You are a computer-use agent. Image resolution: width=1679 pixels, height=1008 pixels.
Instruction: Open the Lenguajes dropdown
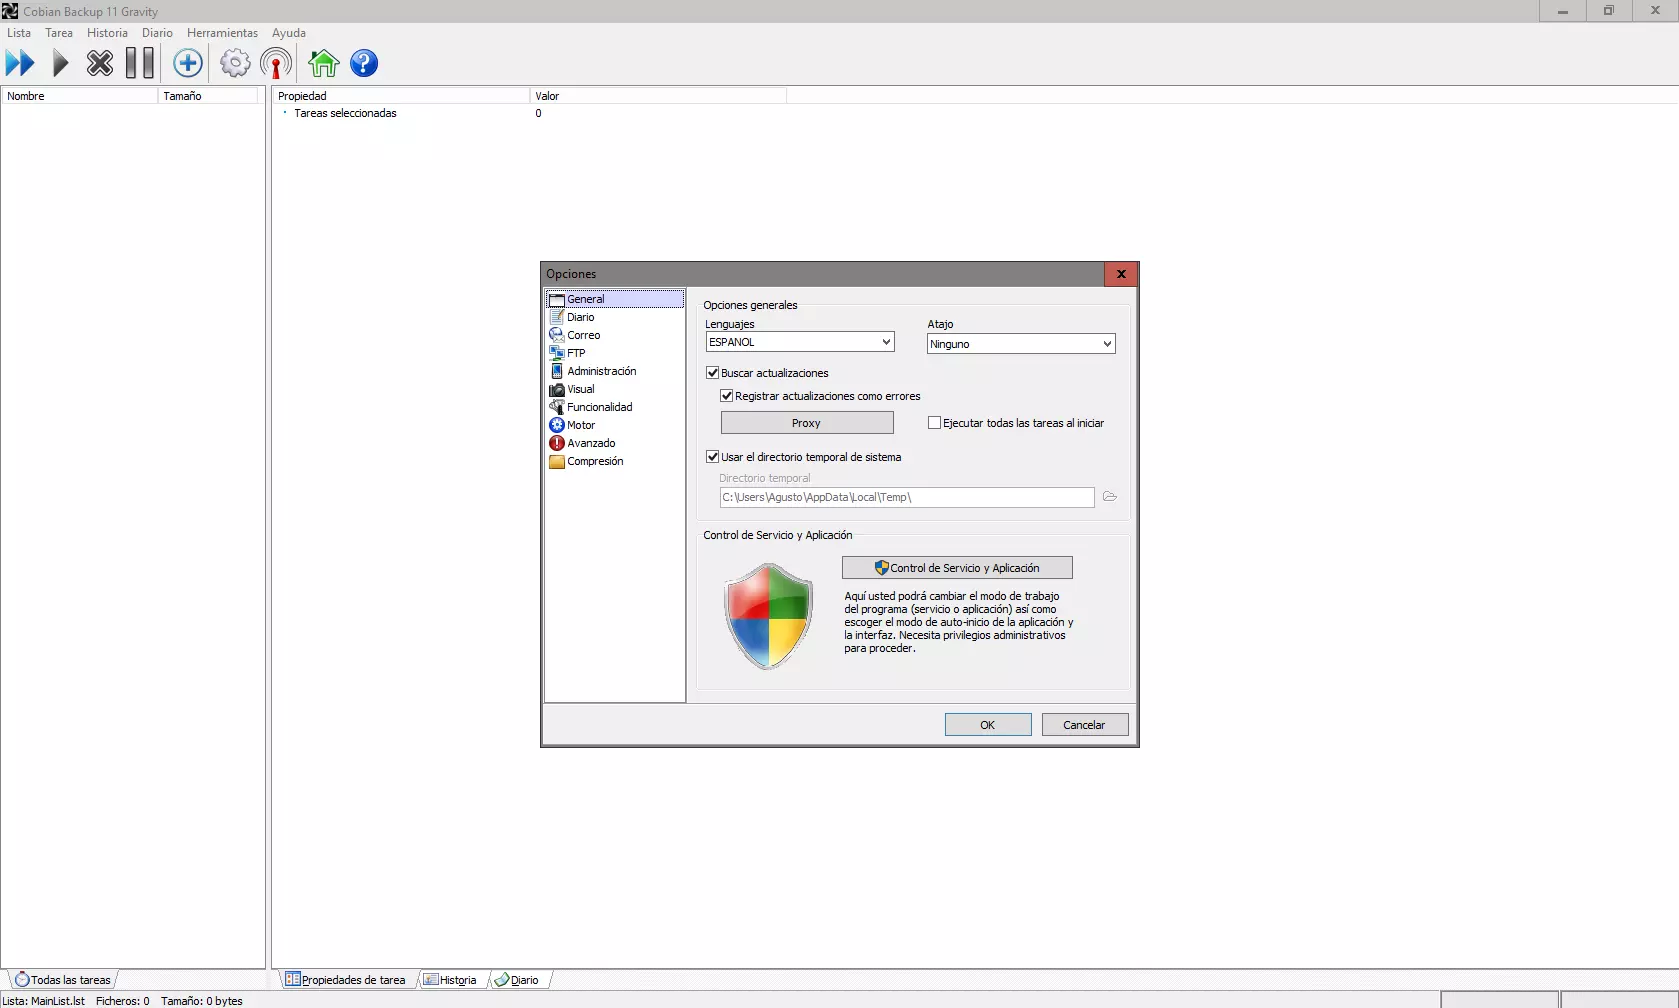pyautogui.click(x=799, y=342)
